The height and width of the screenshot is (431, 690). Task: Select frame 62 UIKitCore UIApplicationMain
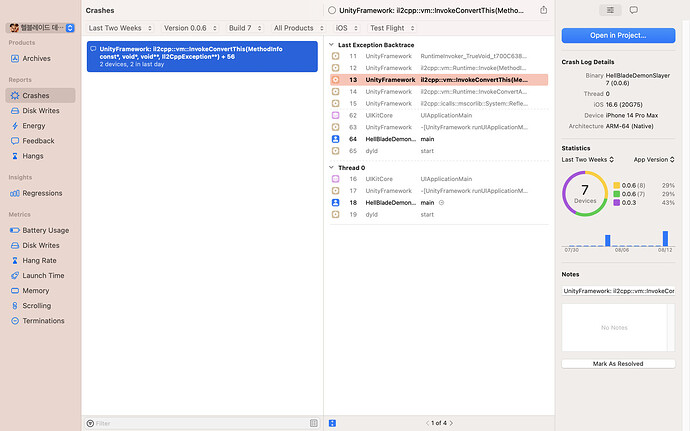pos(439,115)
